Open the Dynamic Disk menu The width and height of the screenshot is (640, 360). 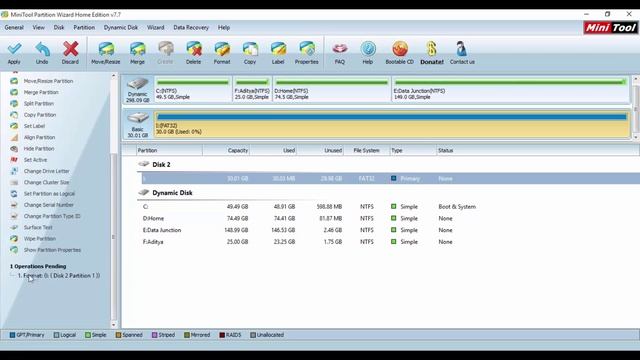(x=120, y=27)
